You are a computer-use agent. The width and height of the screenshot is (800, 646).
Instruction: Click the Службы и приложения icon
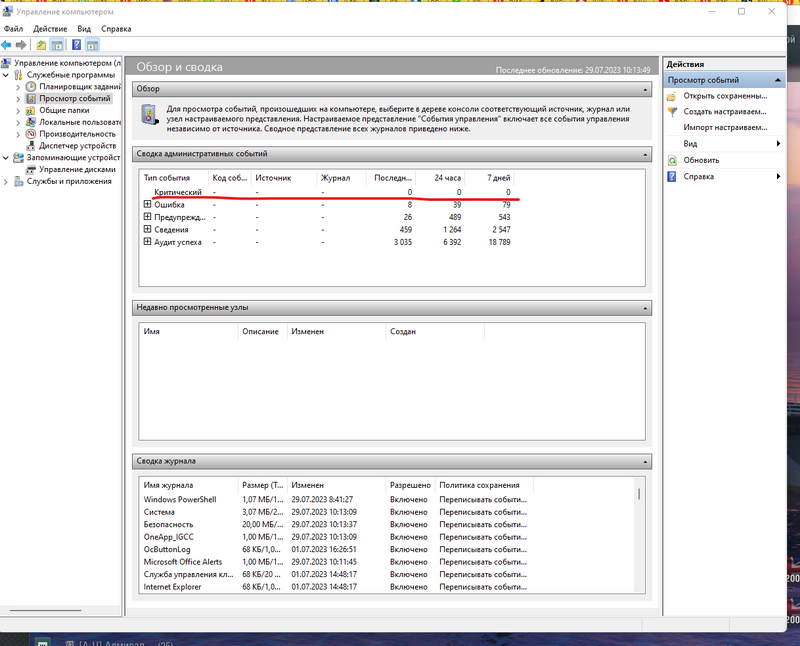18,181
